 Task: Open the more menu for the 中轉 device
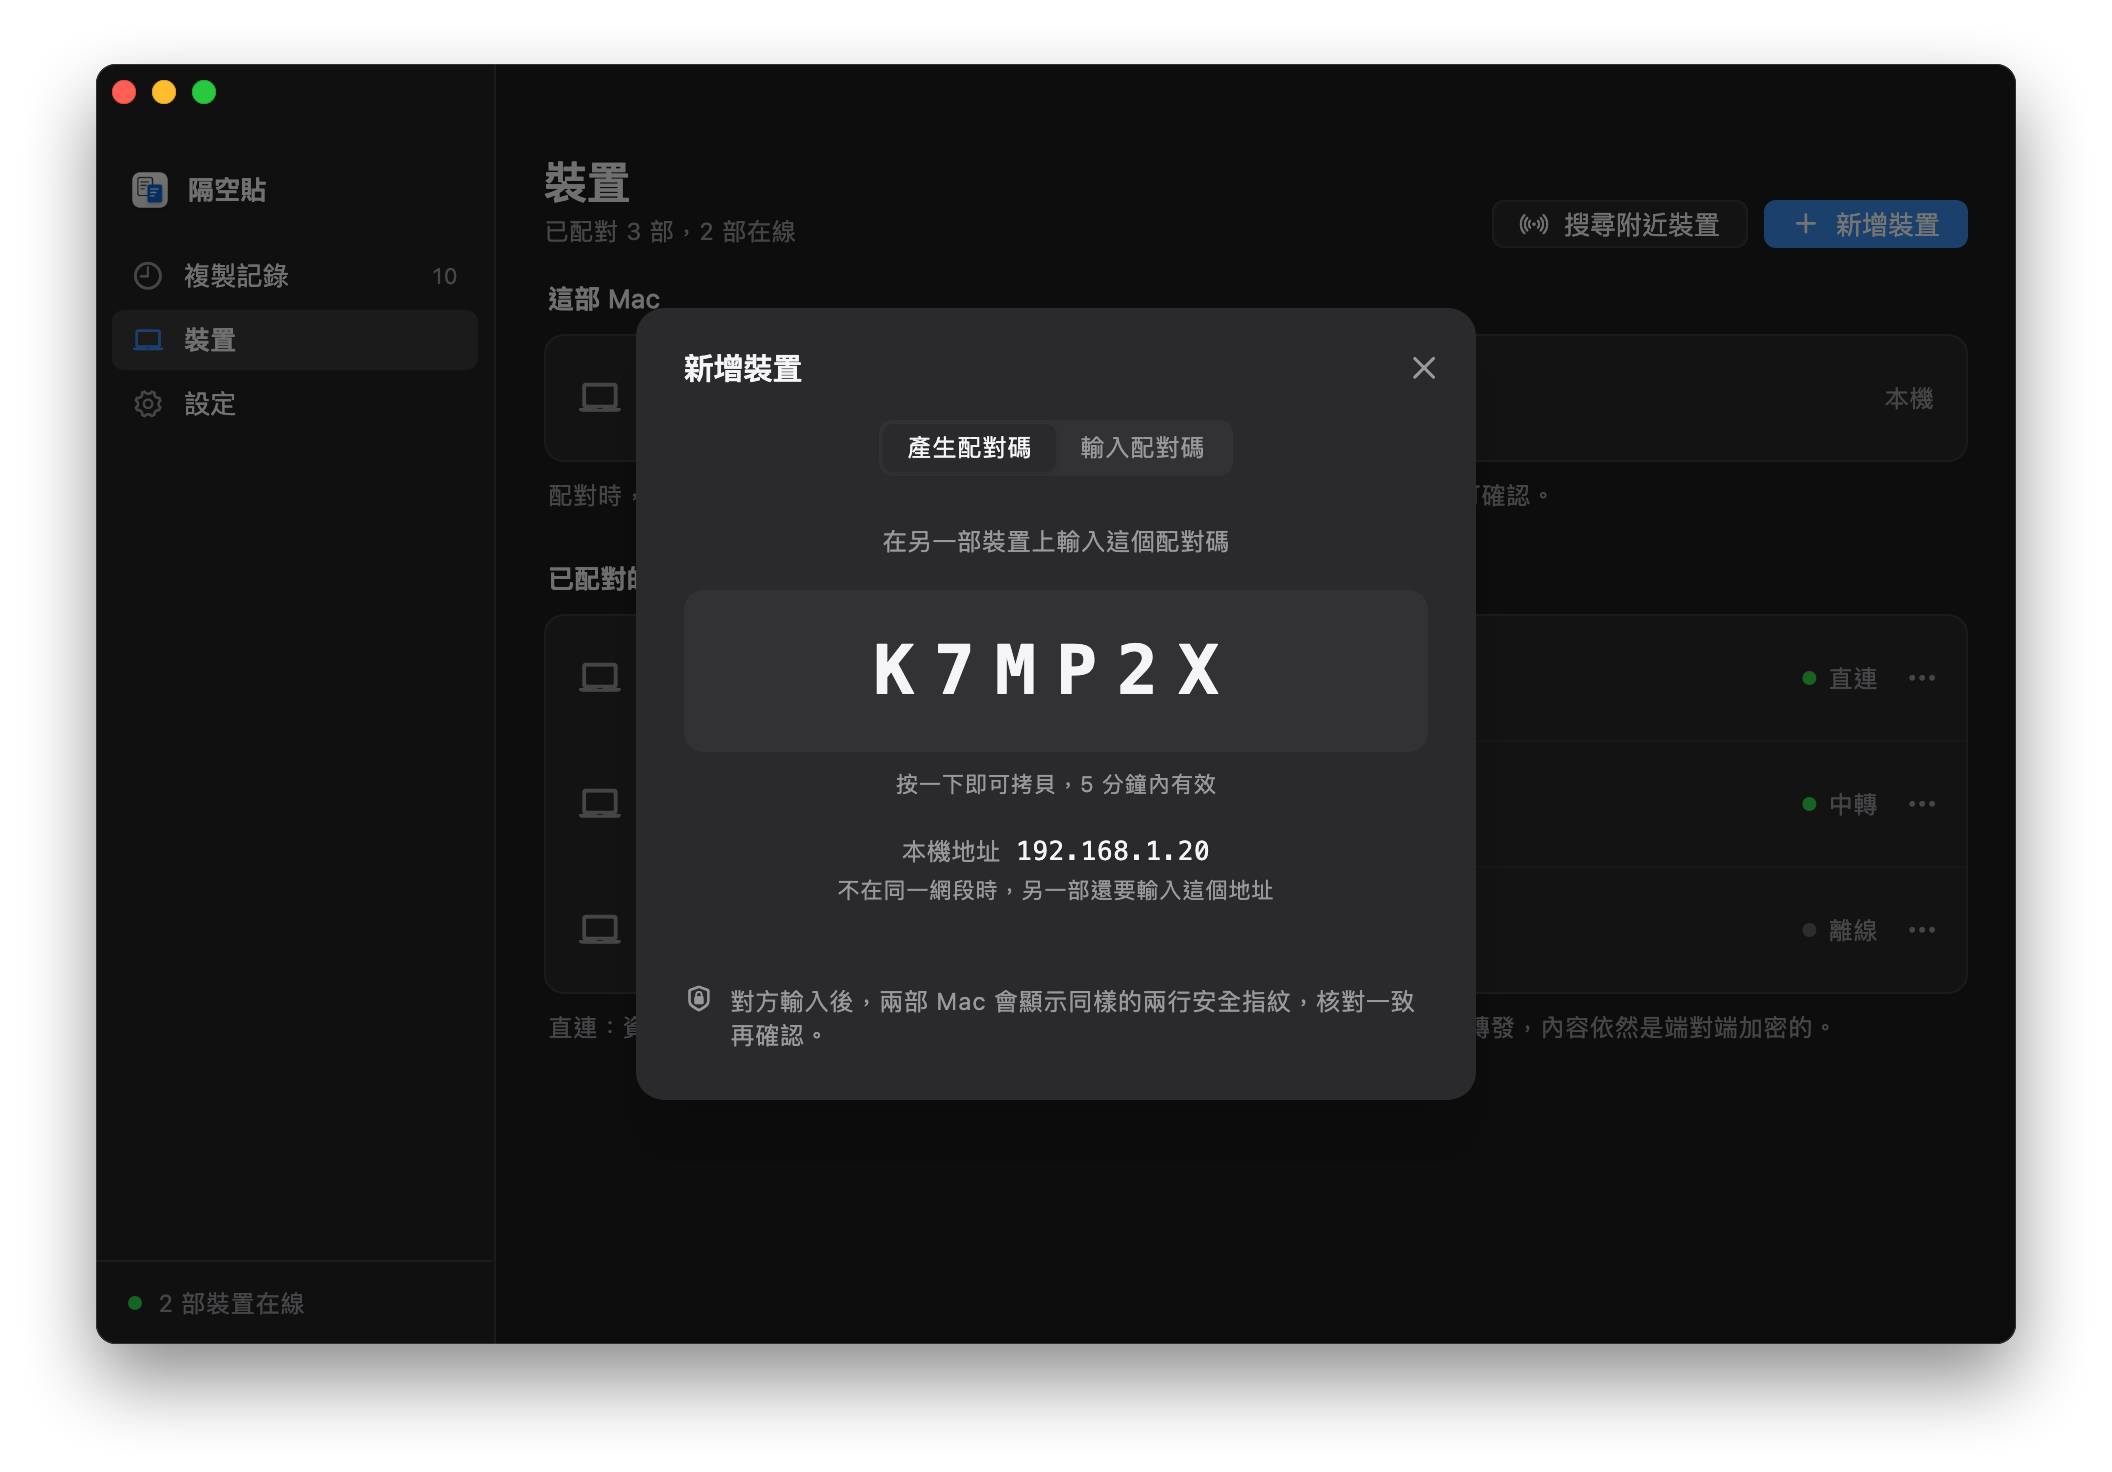pos(1921,804)
